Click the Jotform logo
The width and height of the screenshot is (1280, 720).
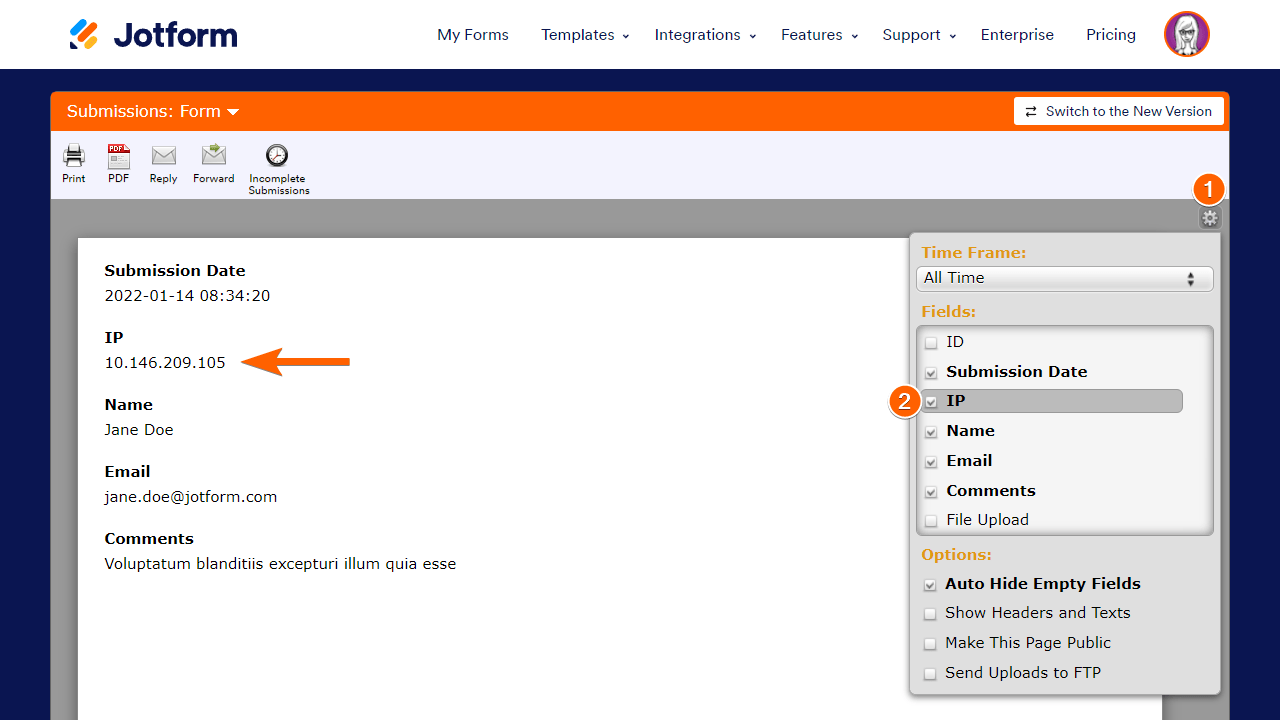click(x=153, y=34)
